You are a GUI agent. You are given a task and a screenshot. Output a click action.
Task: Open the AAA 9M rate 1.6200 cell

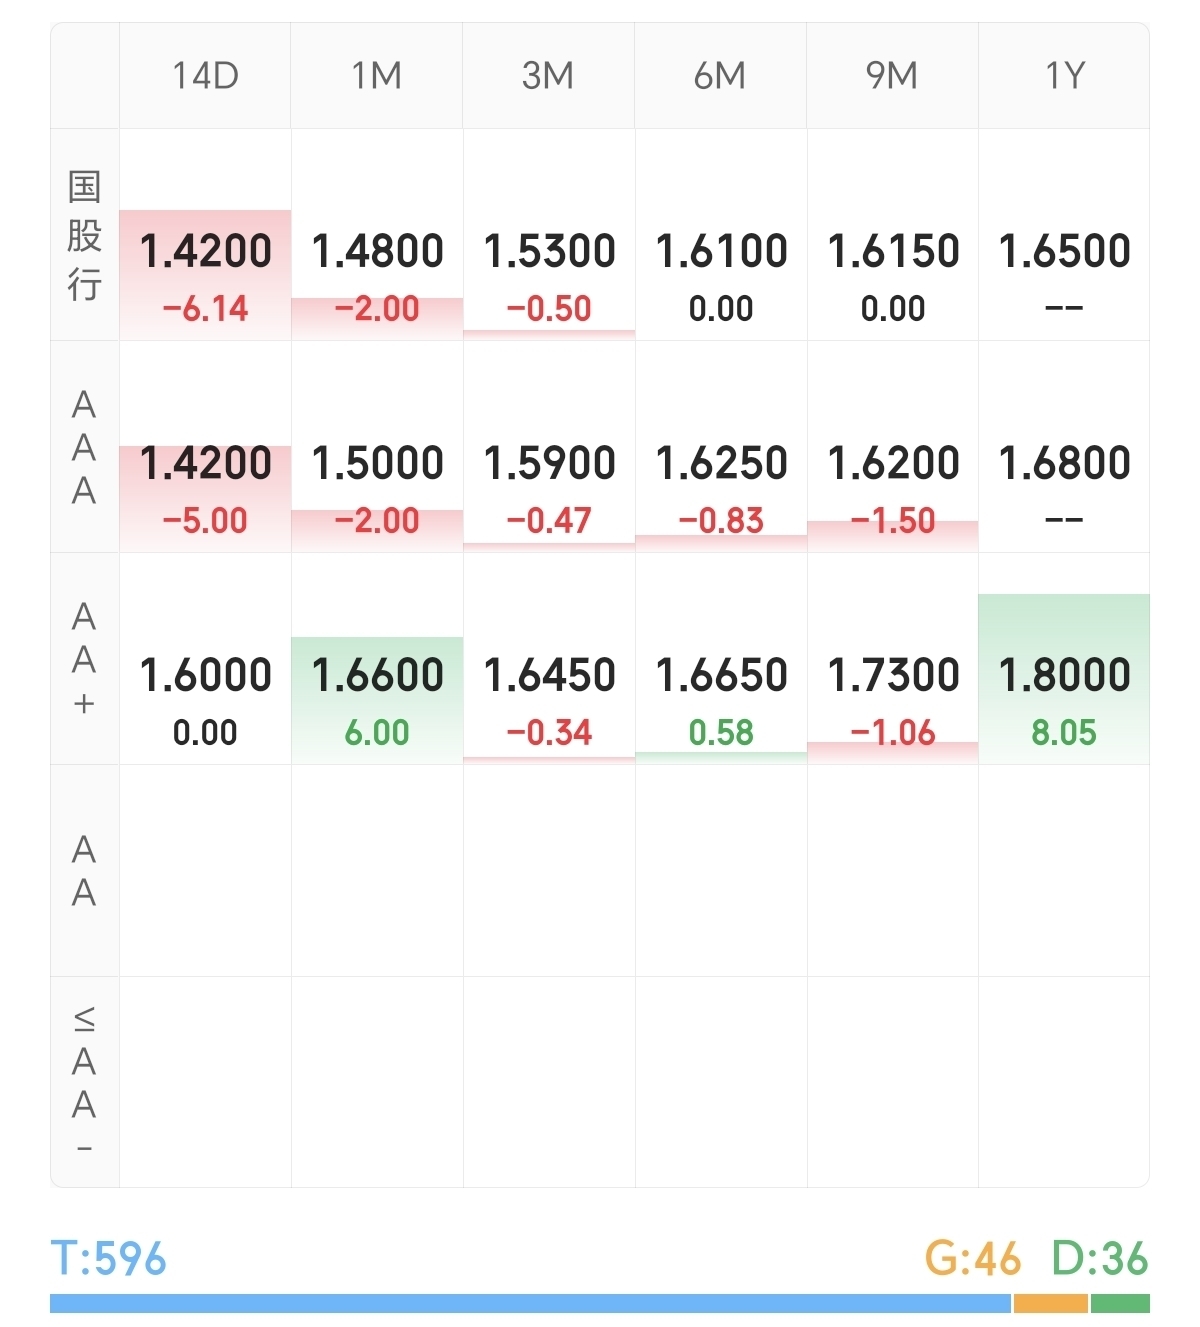click(x=892, y=482)
